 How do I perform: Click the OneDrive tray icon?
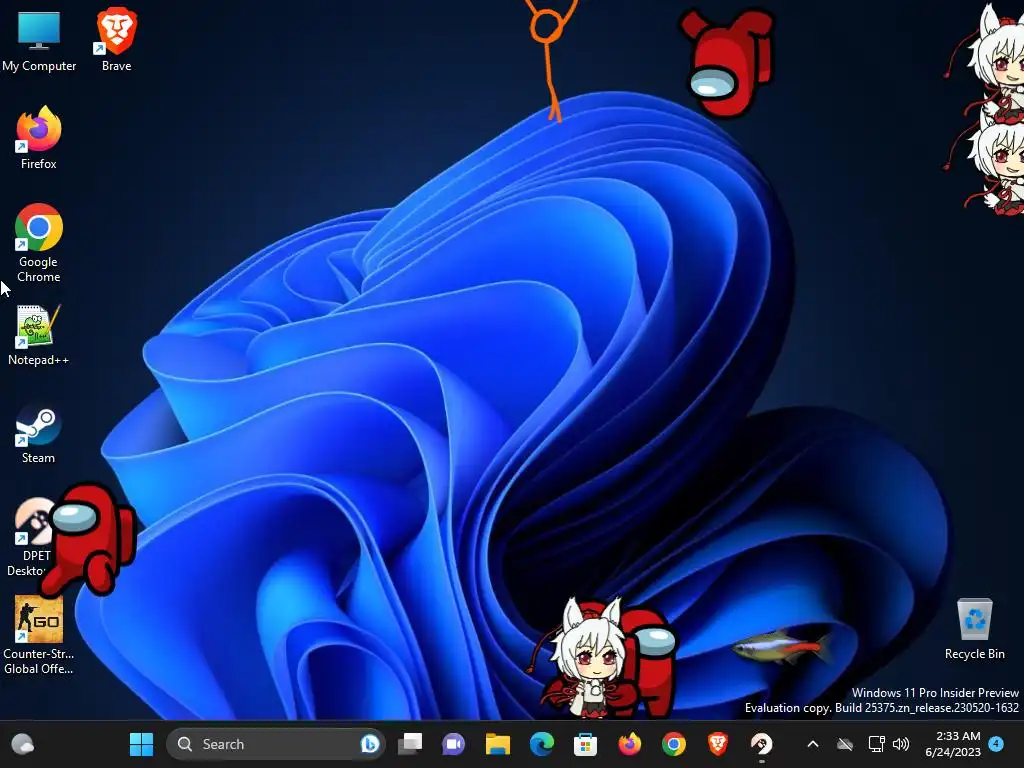pyautogui.click(x=845, y=744)
